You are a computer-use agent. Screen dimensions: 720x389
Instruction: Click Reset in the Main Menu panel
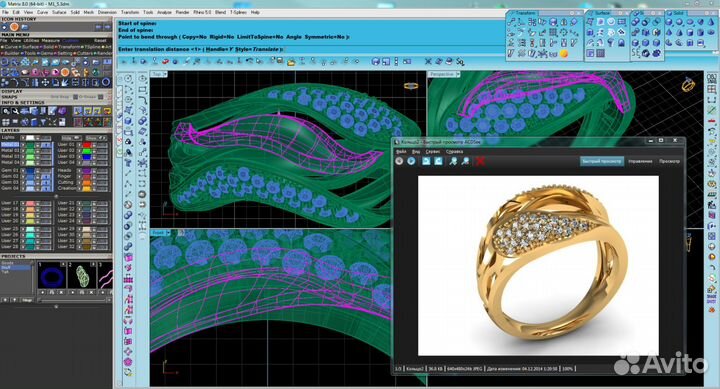(100, 41)
